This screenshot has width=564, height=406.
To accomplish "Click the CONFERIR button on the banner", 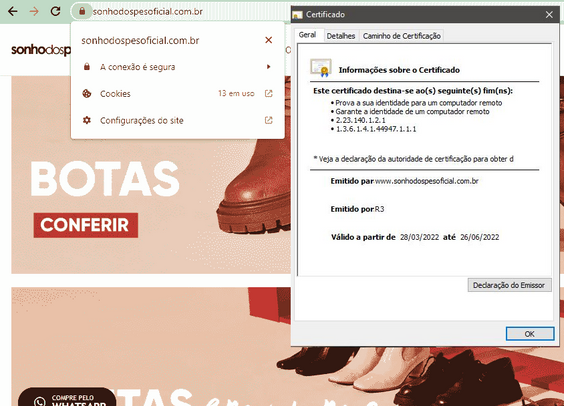I will point(86,225).
